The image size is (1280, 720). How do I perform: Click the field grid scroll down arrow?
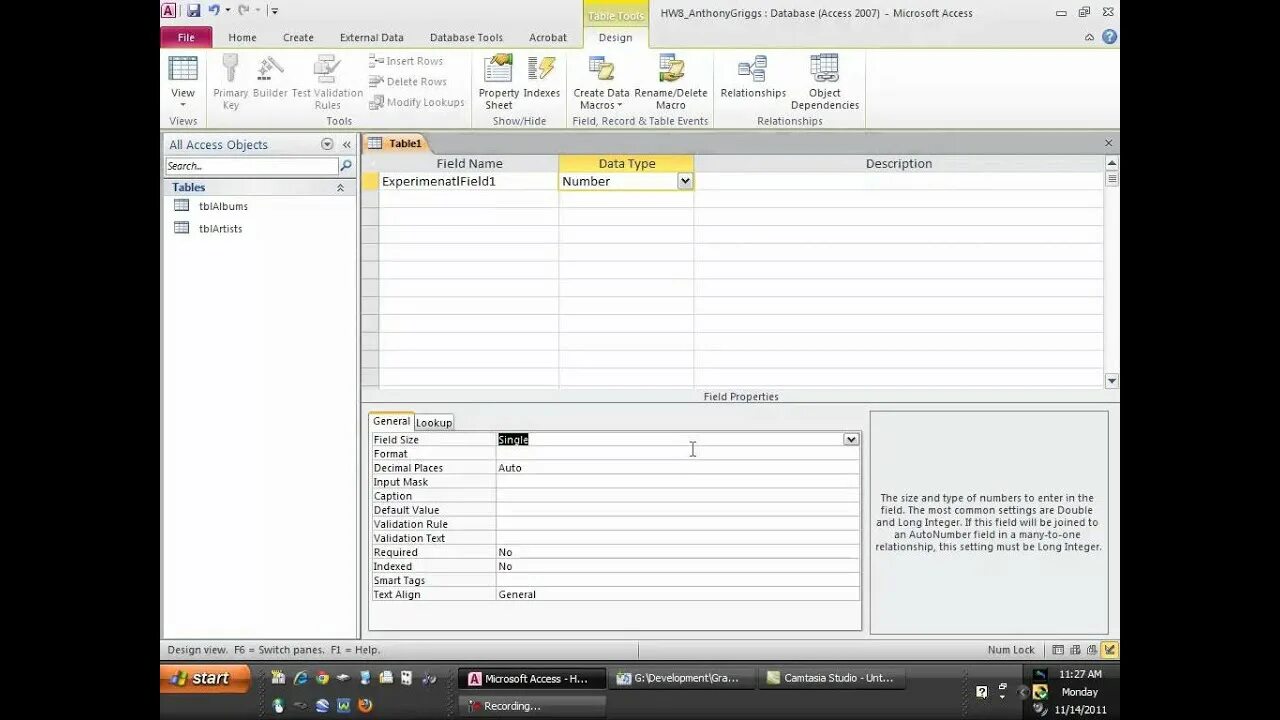(1111, 381)
